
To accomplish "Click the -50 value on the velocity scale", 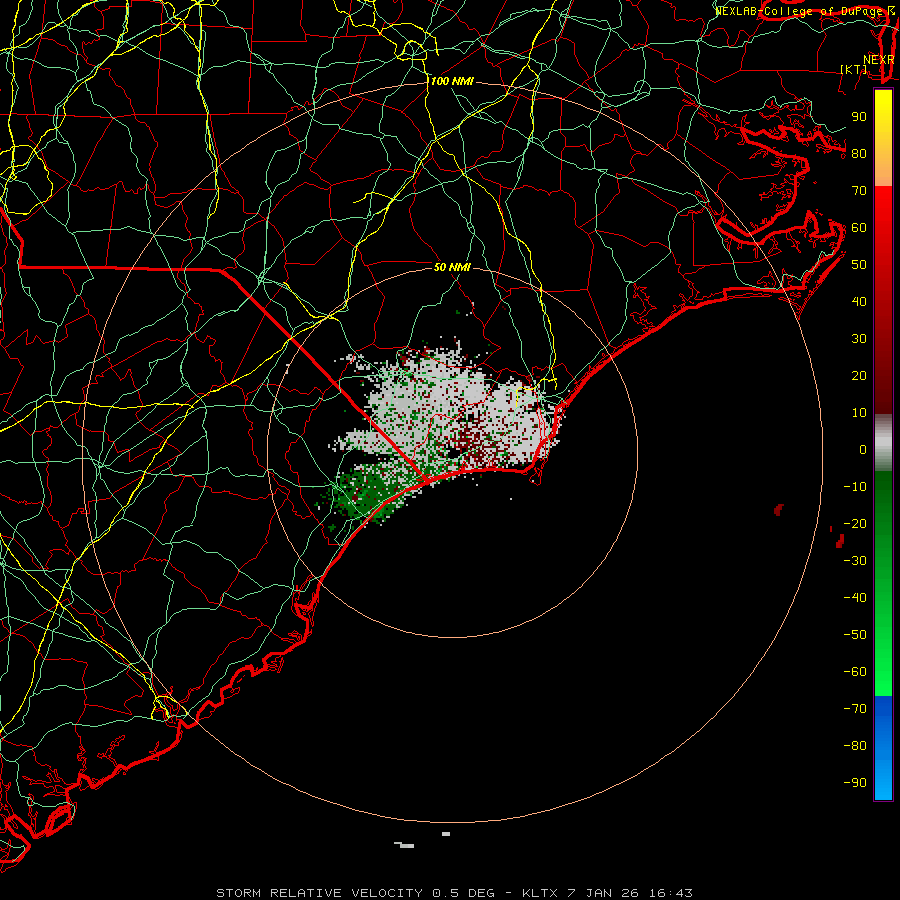I will pyautogui.click(x=855, y=635).
